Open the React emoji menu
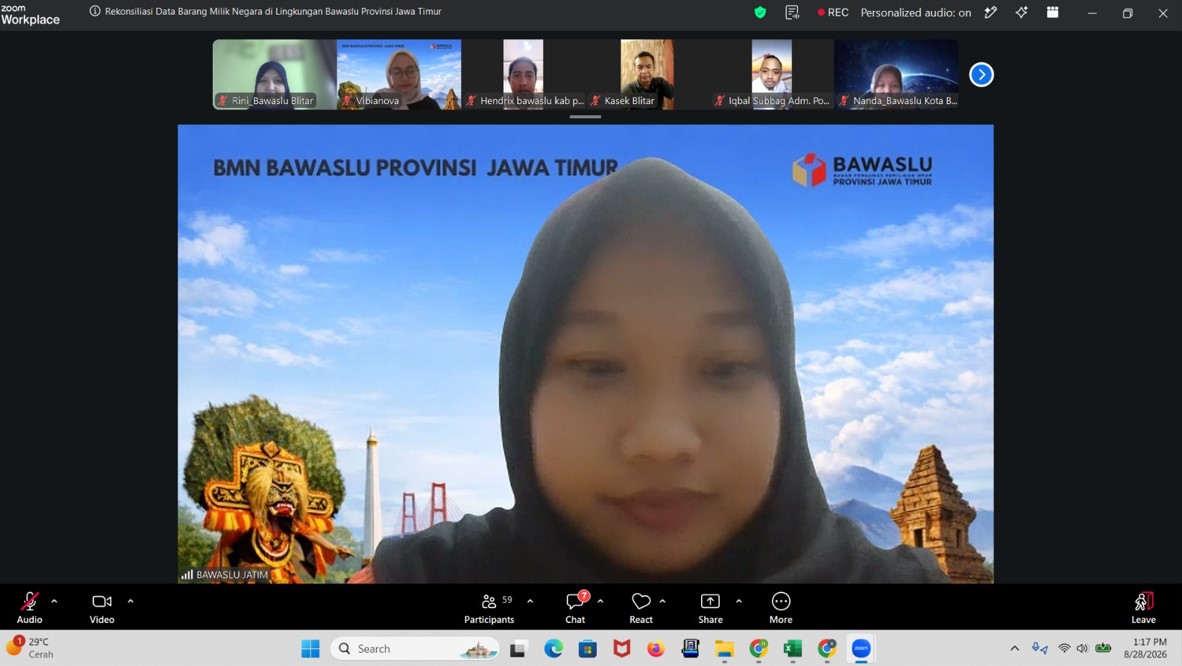 [x=641, y=607]
